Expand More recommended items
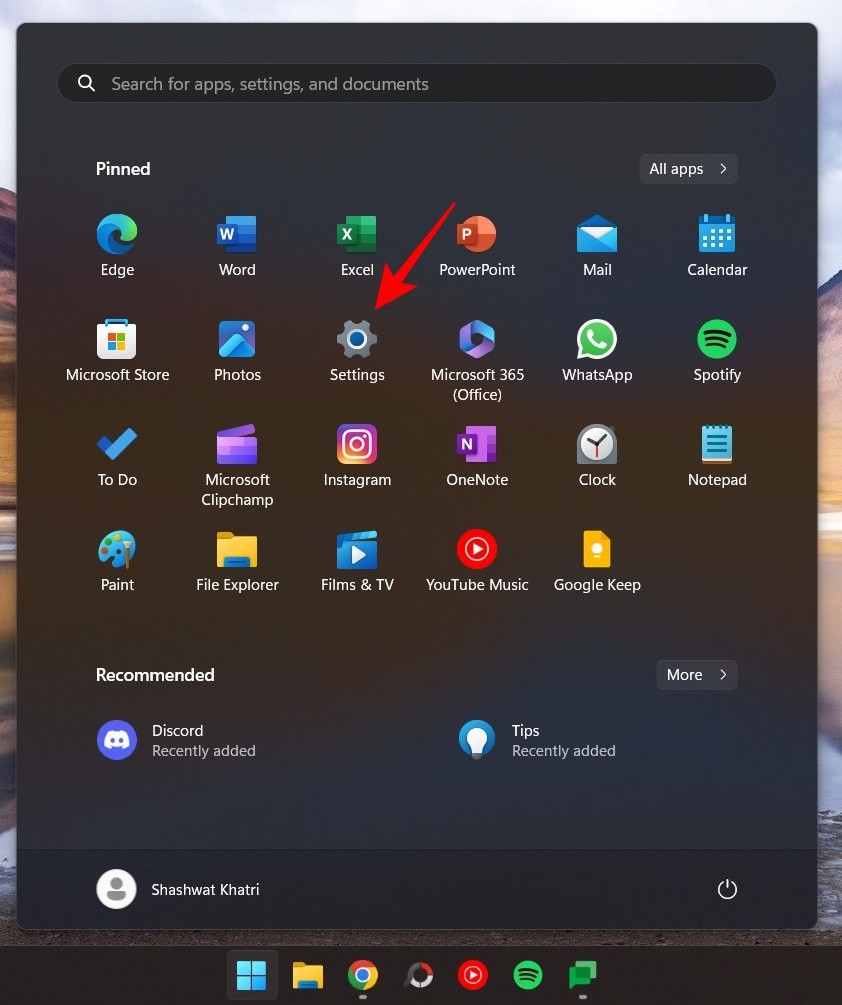This screenshot has height=1005, width=842. click(696, 675)
